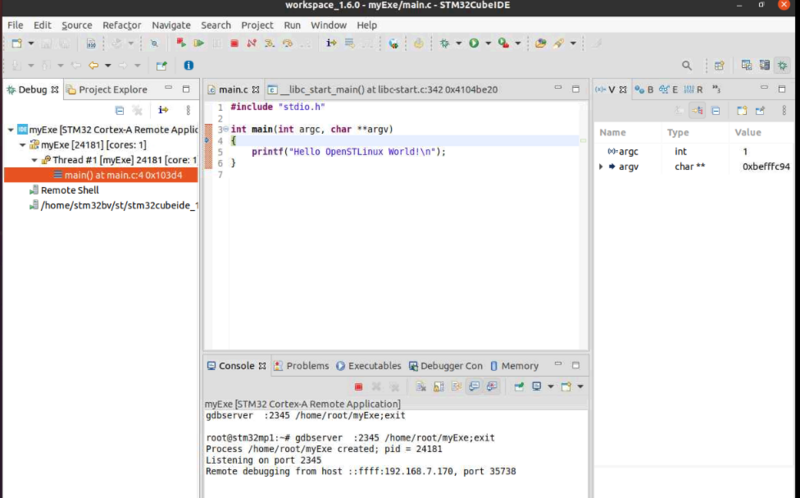
Task: Click the Run External Tools icon
Action: coord(504,43)
